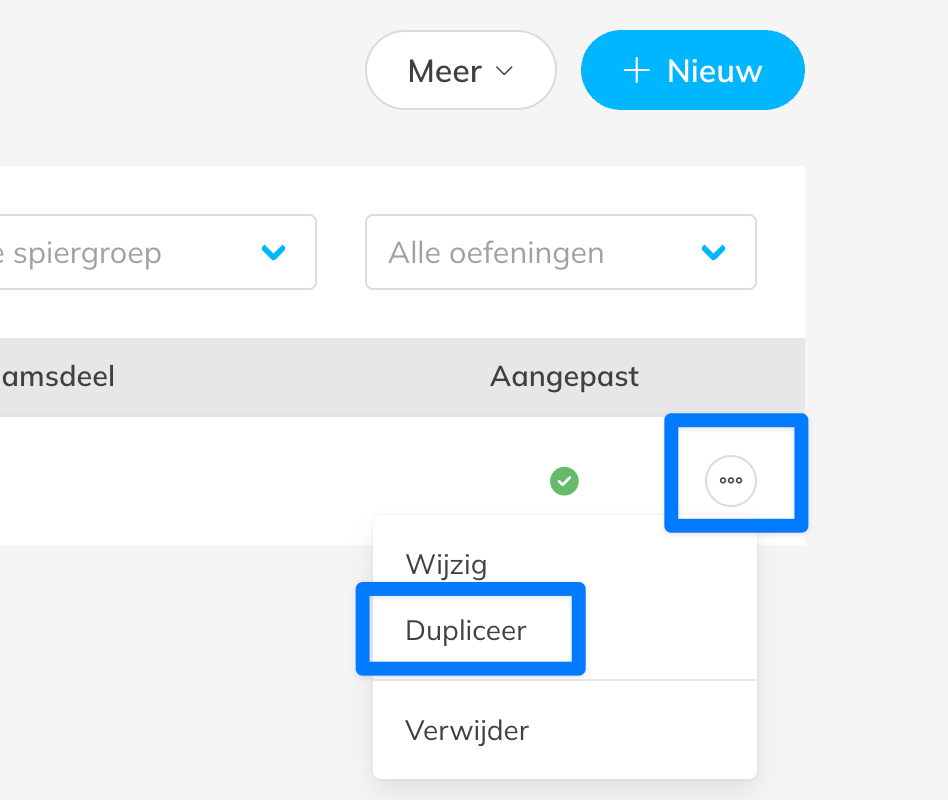Pick Verwijder from the context menu
The image size is (948, 800).
coord(467,730)
